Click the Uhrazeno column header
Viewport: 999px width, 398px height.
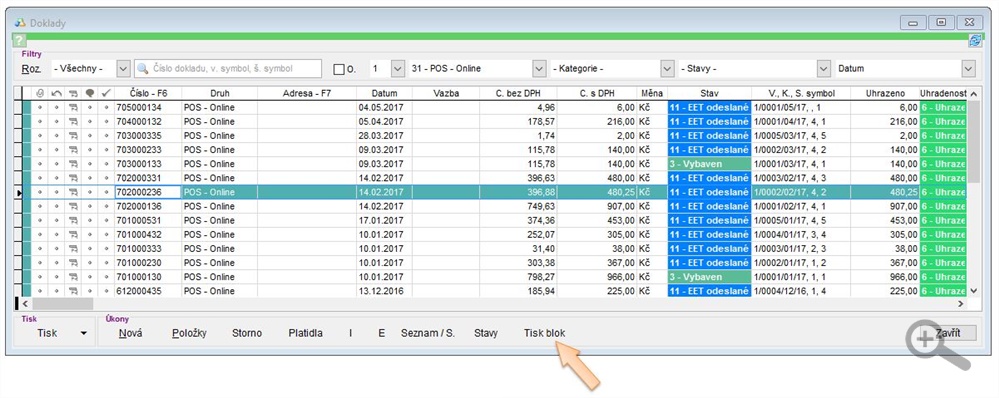click(885, 93)
